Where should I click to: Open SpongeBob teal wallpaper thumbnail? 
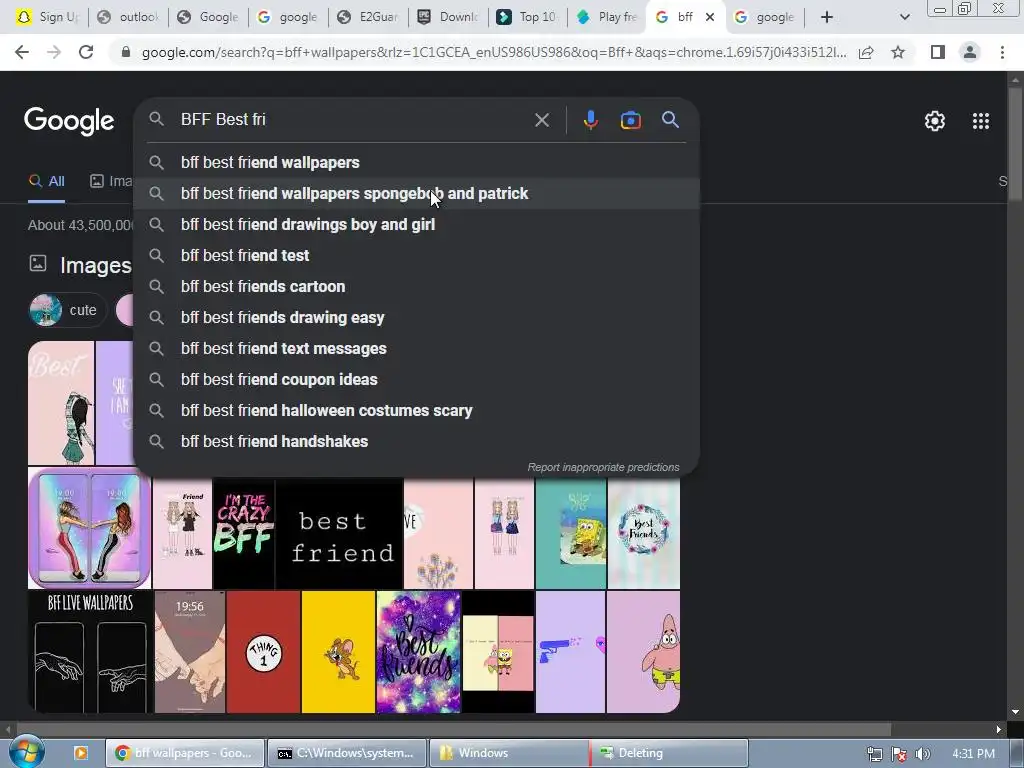[x=571, y=534]
